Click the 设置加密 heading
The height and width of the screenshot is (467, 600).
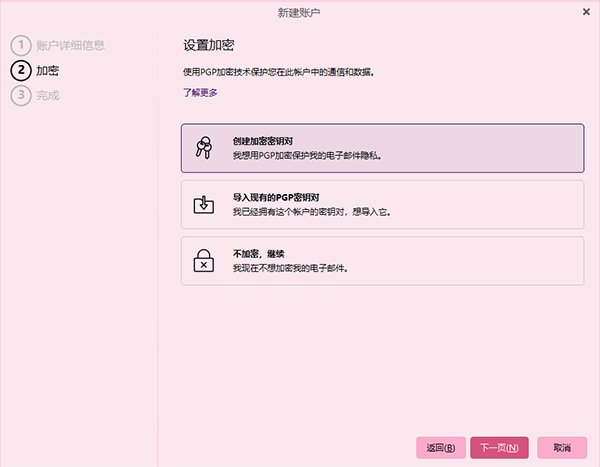tap(209, 45)
